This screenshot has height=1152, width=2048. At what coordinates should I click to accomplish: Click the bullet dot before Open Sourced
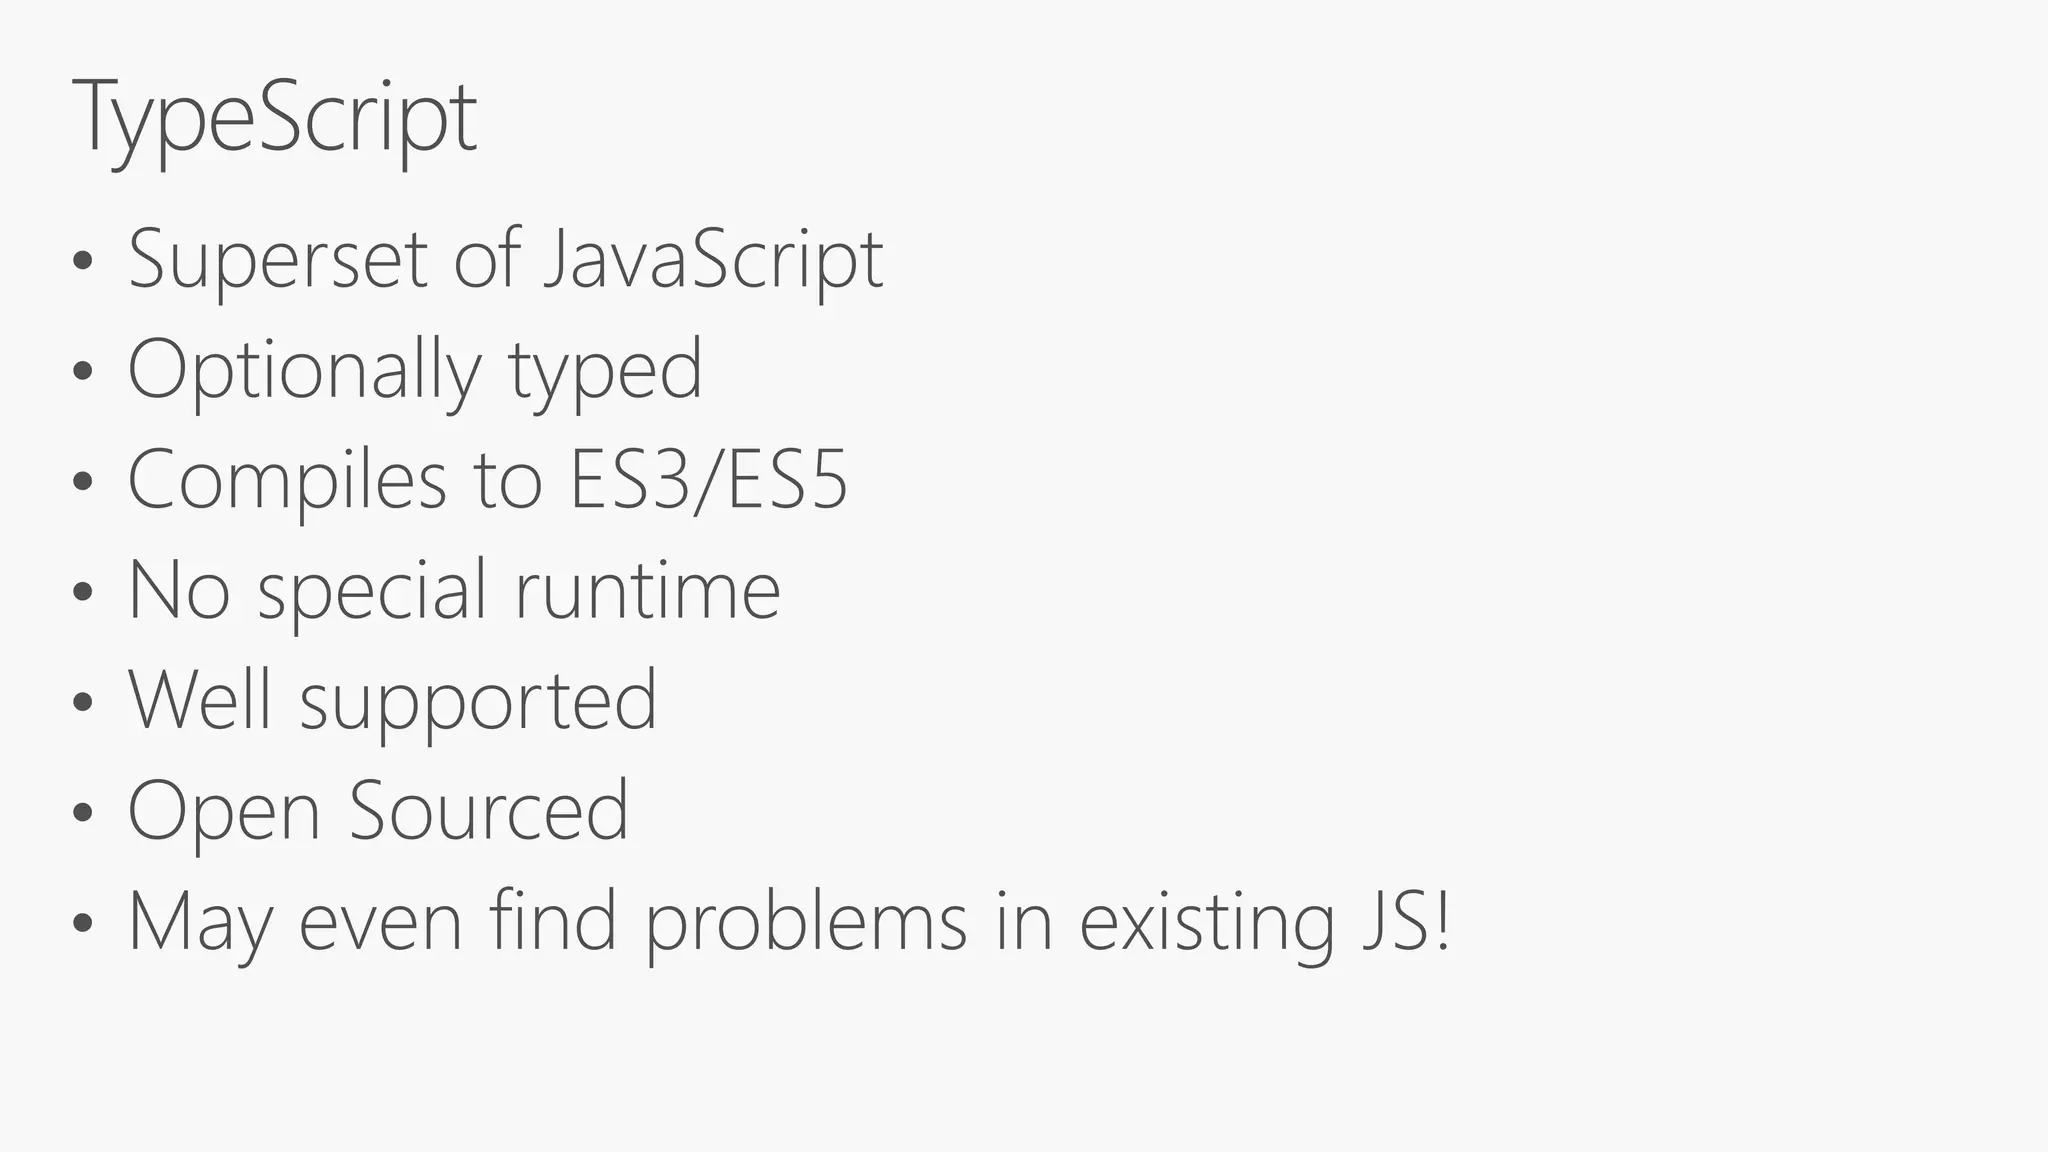[83, 813]
